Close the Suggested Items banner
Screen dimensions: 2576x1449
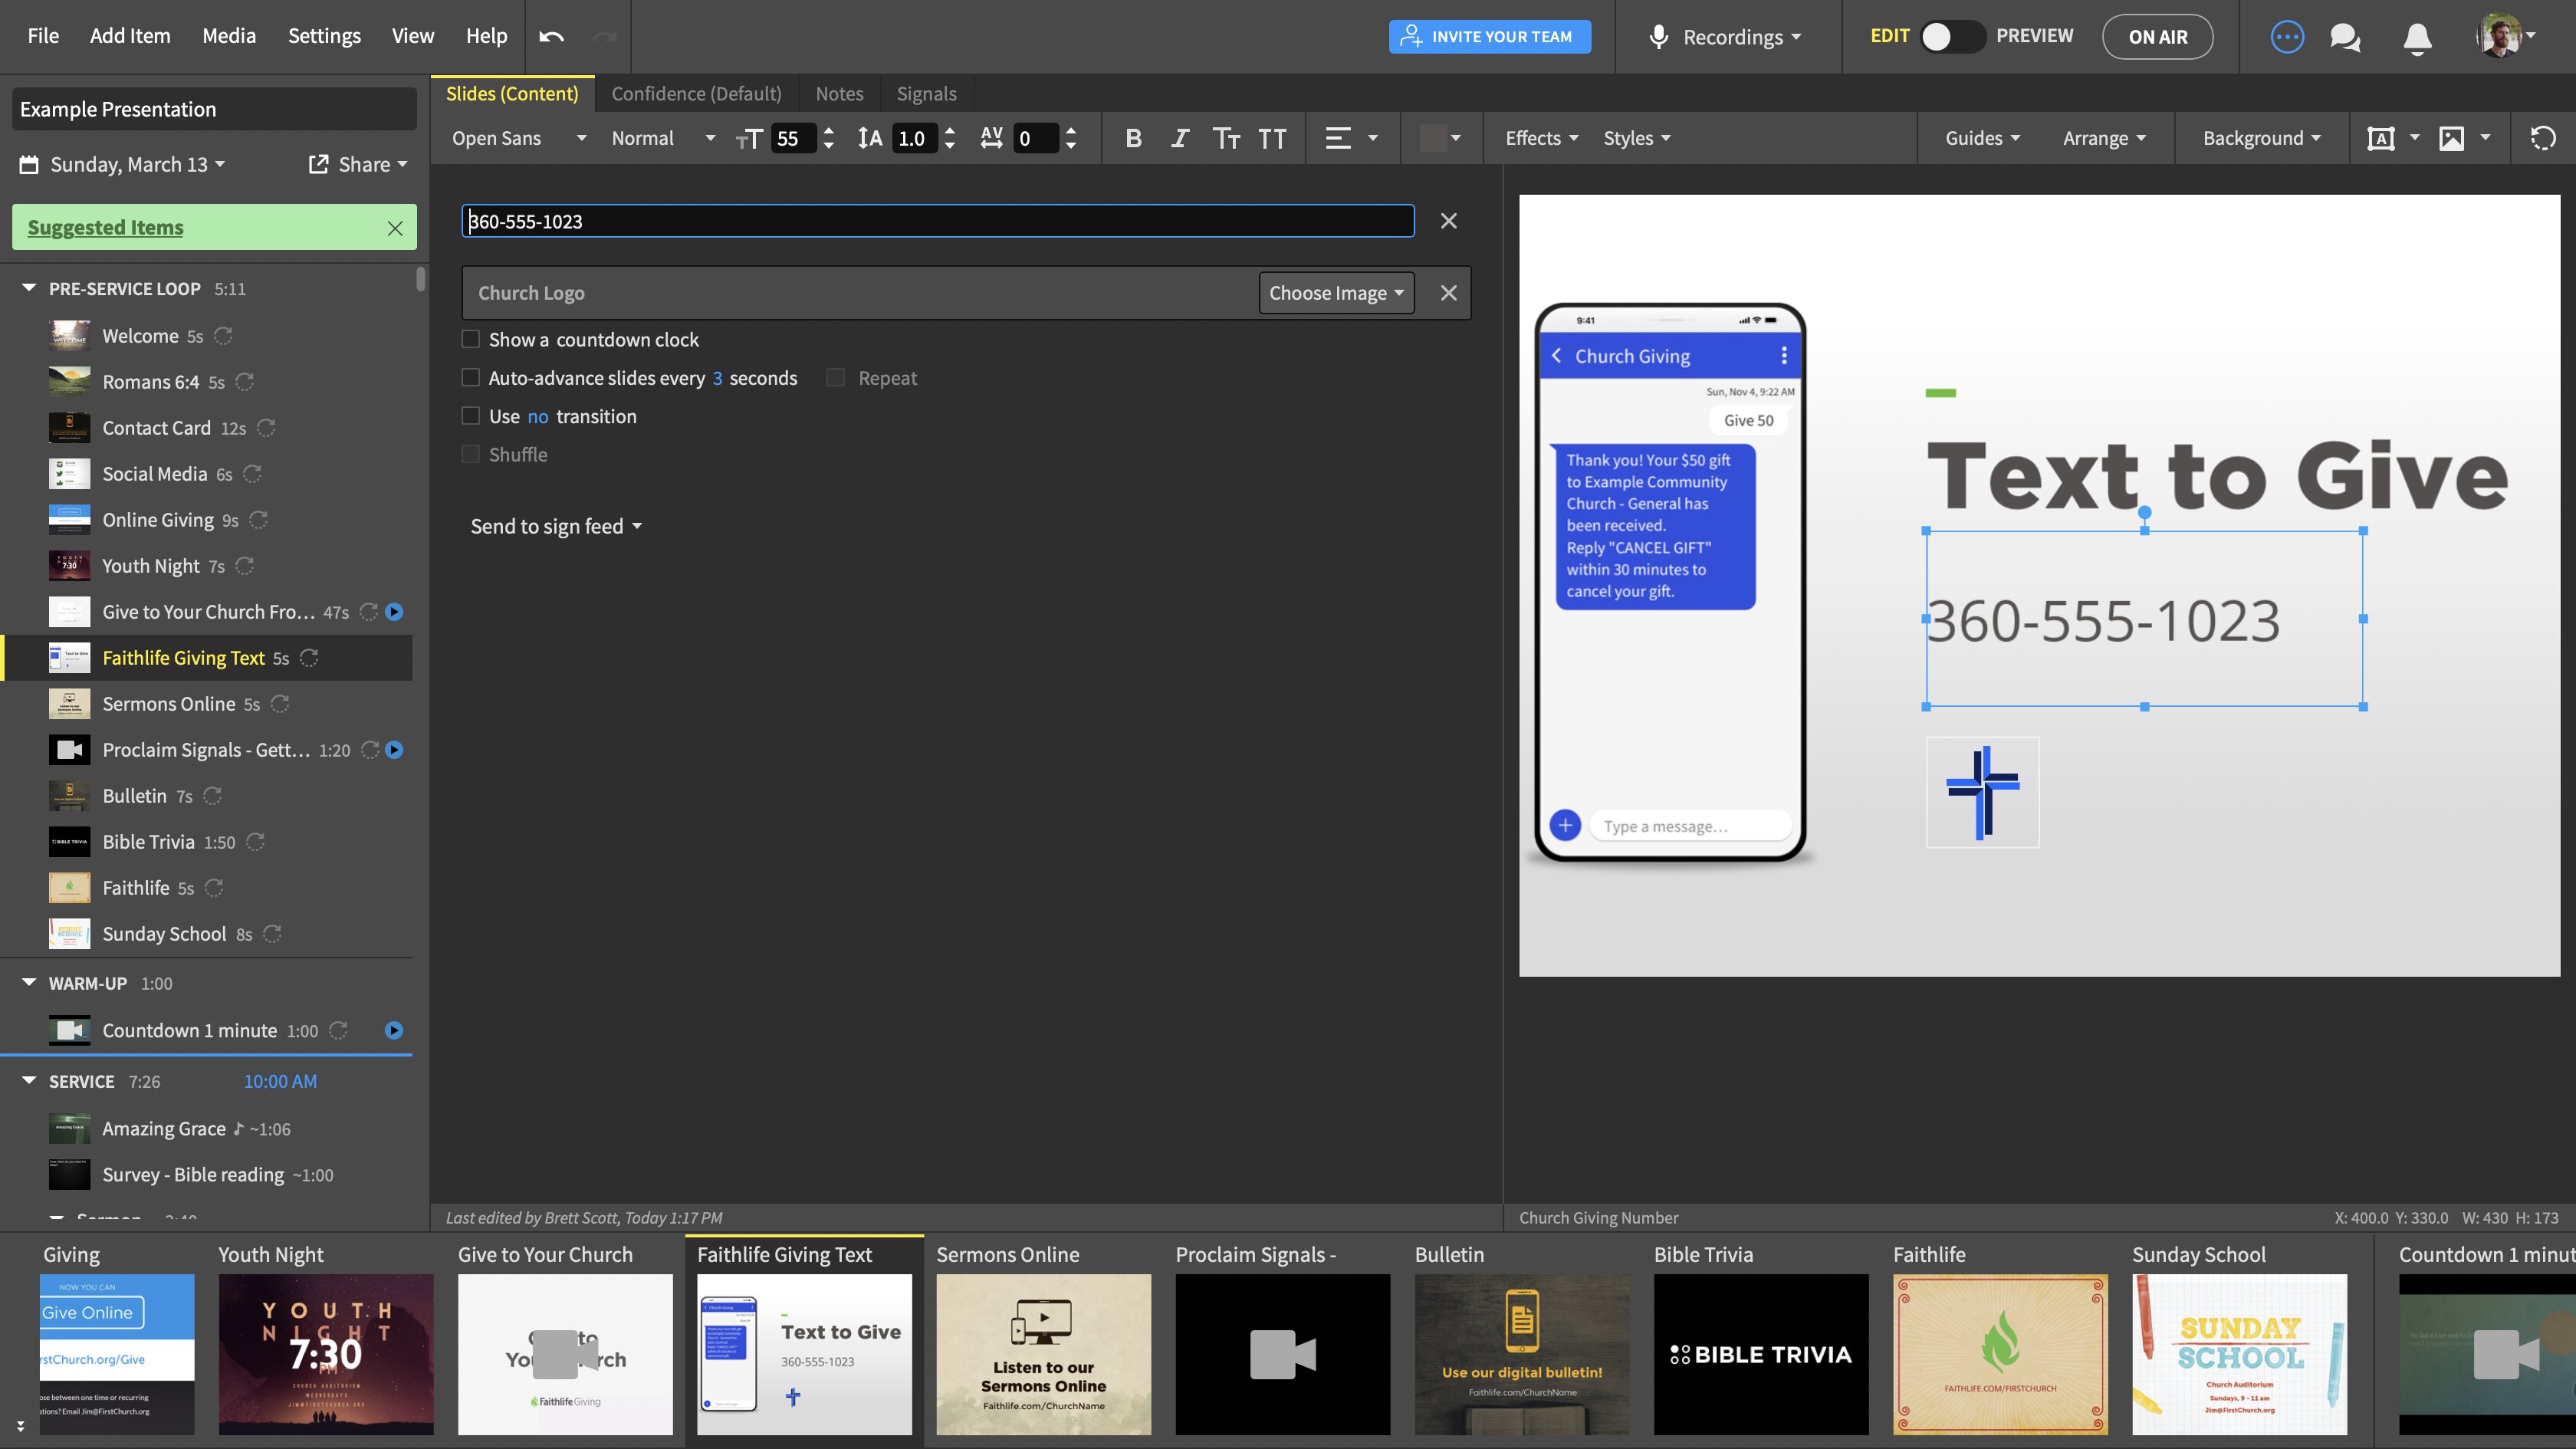tap(395, 228)
